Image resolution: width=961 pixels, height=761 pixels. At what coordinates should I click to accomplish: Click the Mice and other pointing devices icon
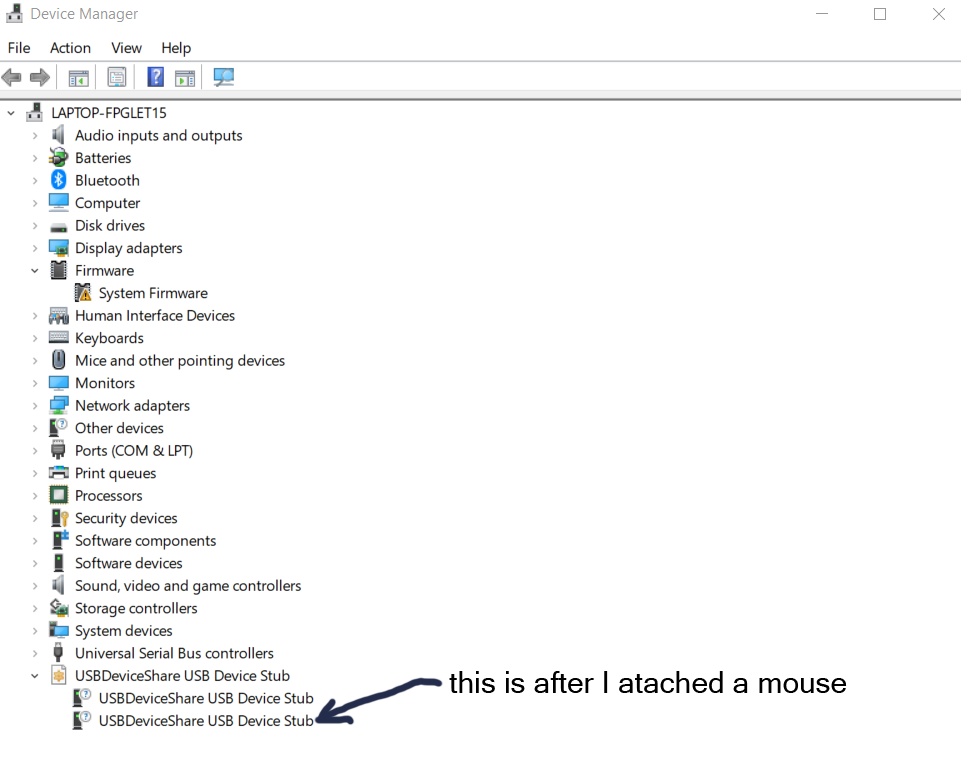coord(59,360)
